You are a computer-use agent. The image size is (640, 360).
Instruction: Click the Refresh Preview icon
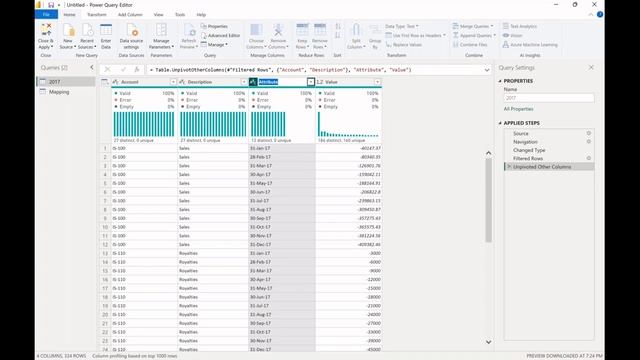click(x=189, y=30)
